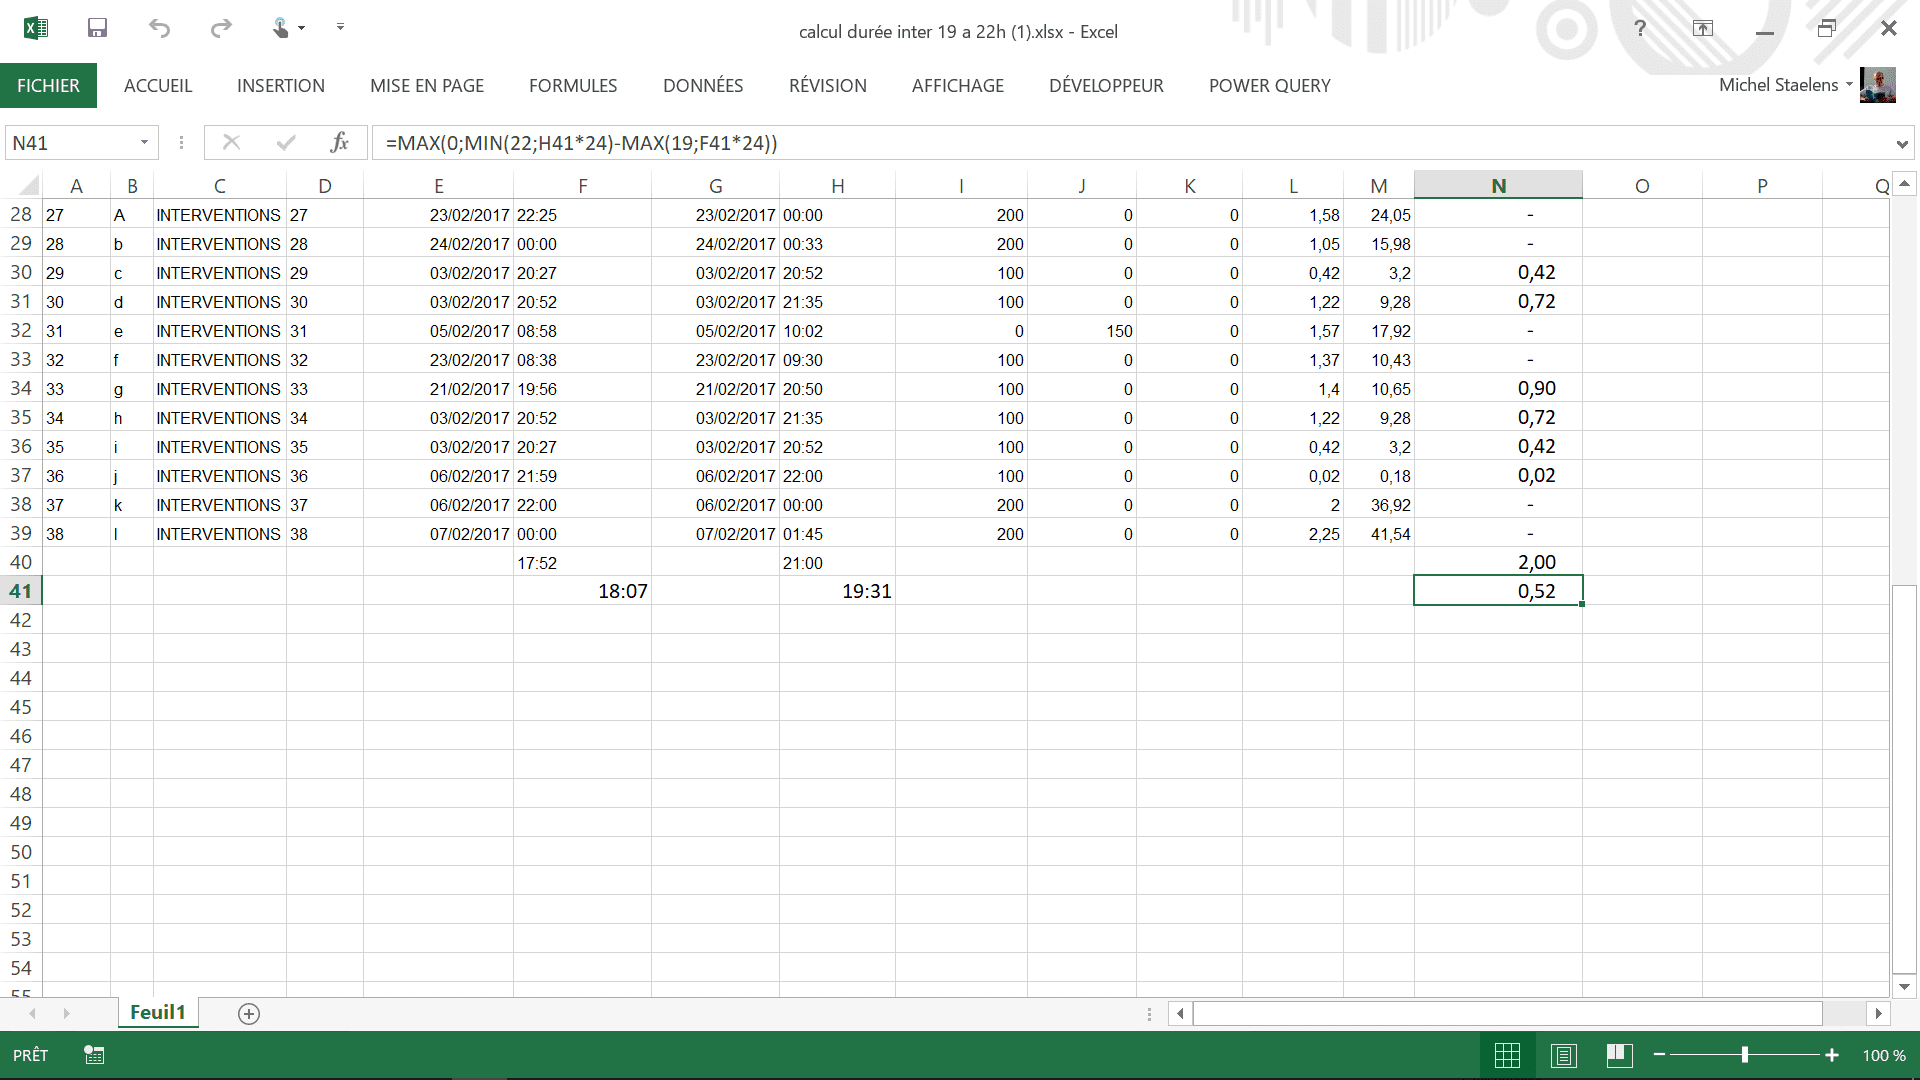Screen dimensions: 1920x1080
Task: Click the Help question mark icon
Action: (1640, 28)
